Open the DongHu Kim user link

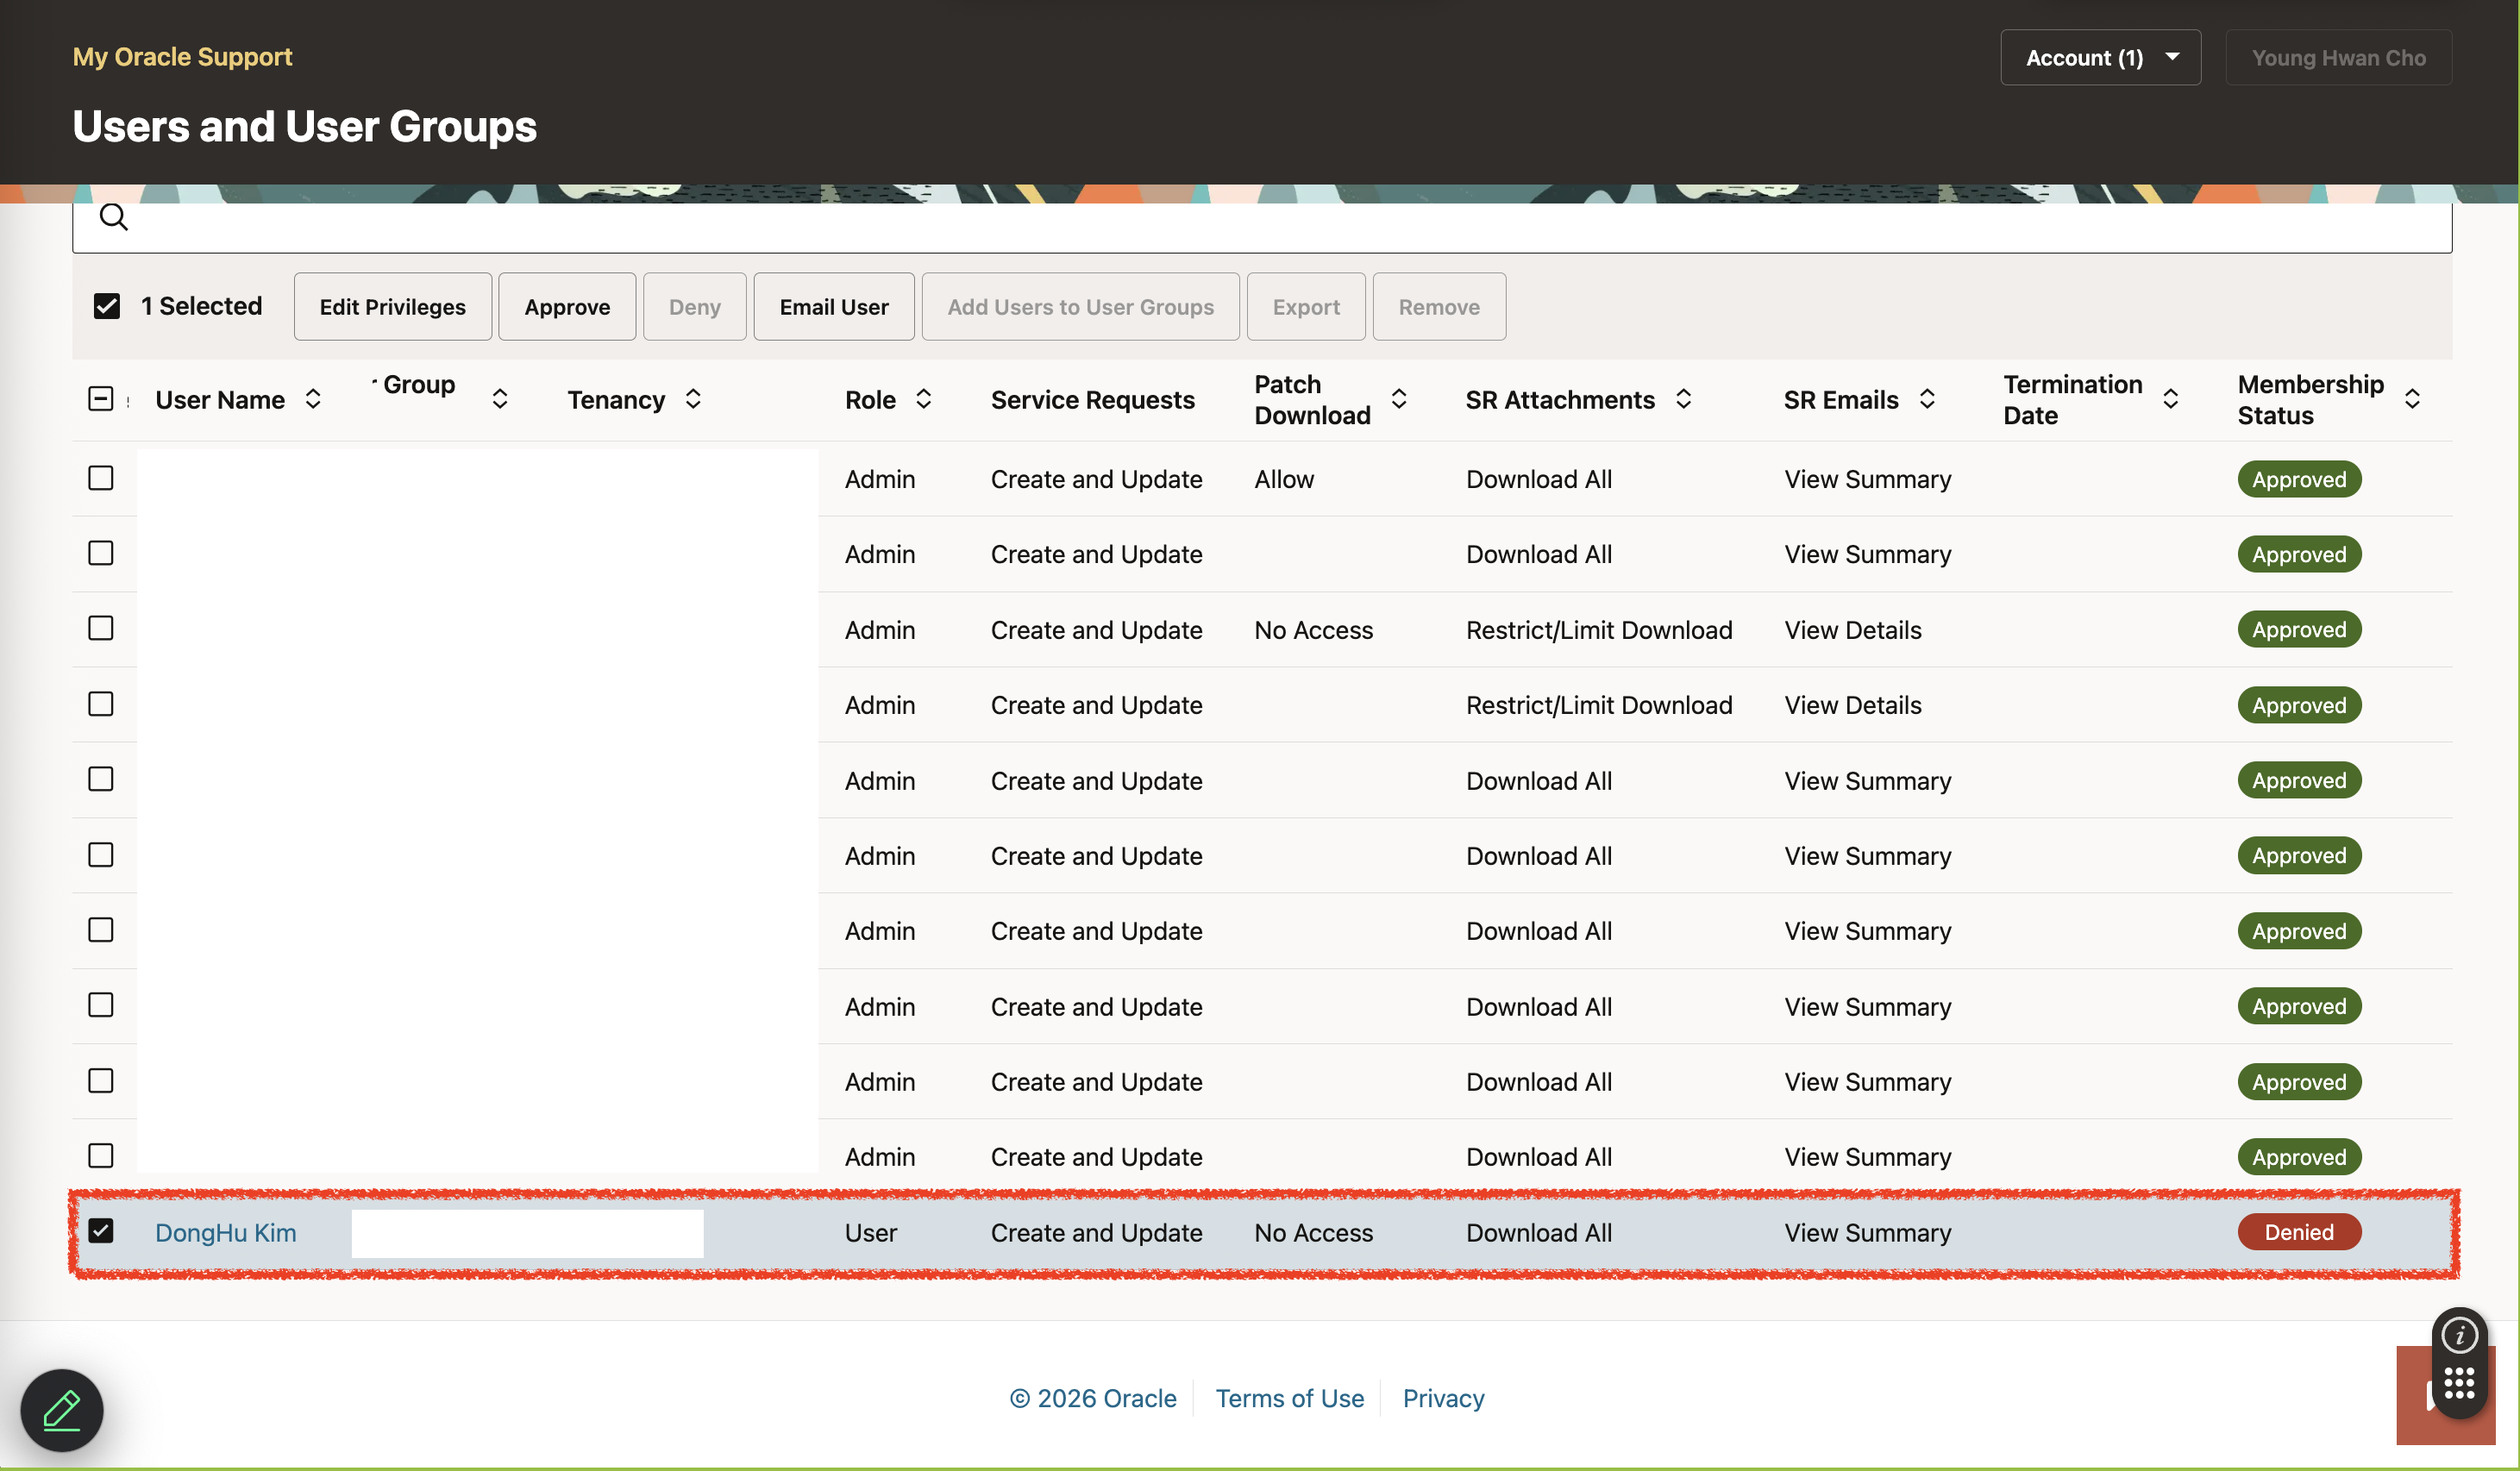coord(226,1233)
